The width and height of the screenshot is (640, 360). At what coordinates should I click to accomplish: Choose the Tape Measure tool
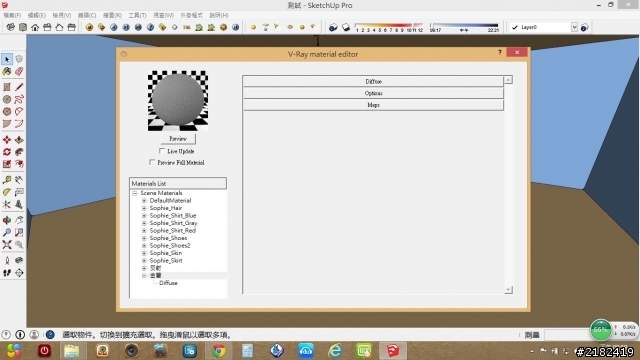point(7,180)
